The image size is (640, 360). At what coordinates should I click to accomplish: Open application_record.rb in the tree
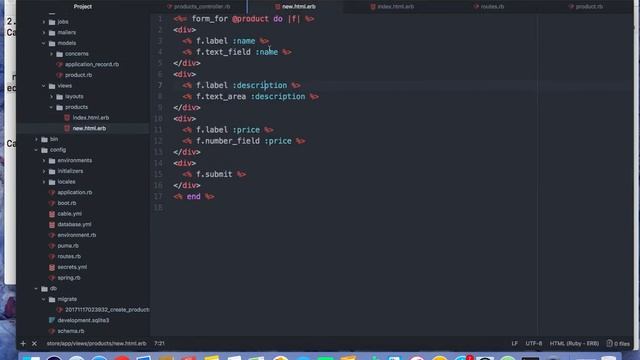[92, 64]
